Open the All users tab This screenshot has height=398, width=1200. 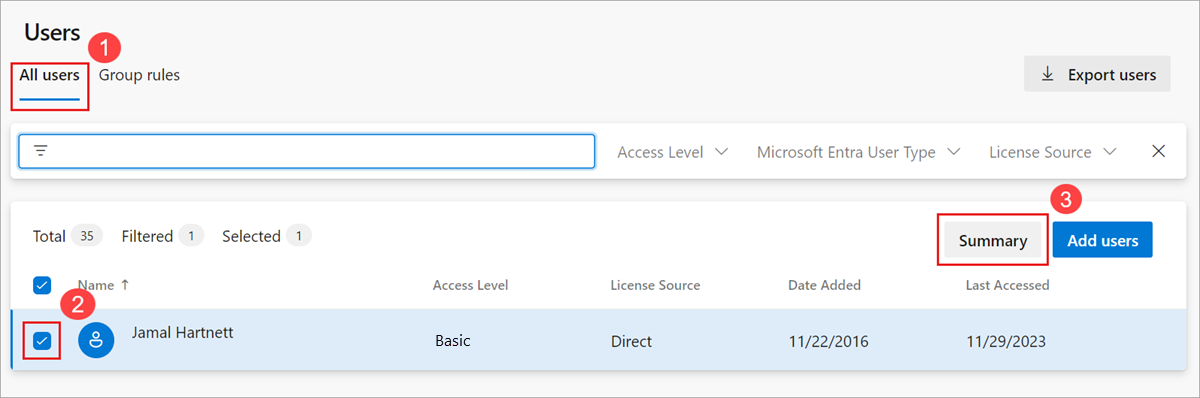50,76
